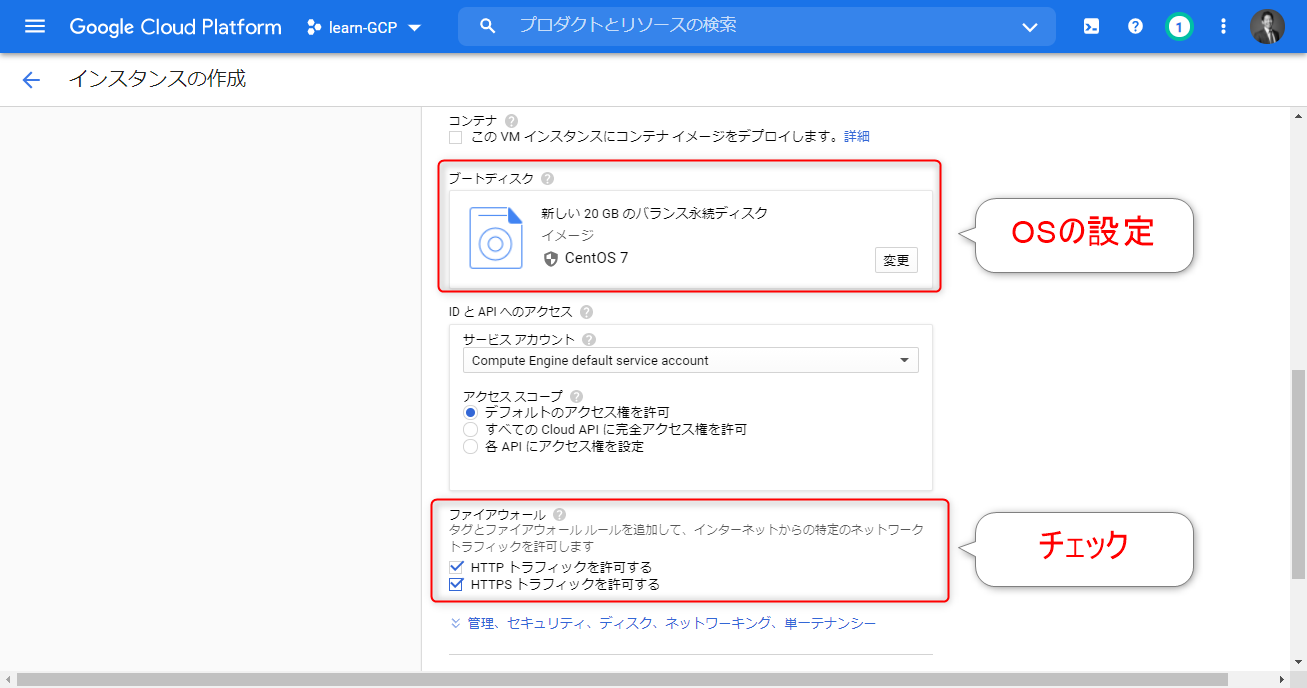Click help icon next to アクセス スコープ
Viewport: 1307px width, 688px height.
577,396
